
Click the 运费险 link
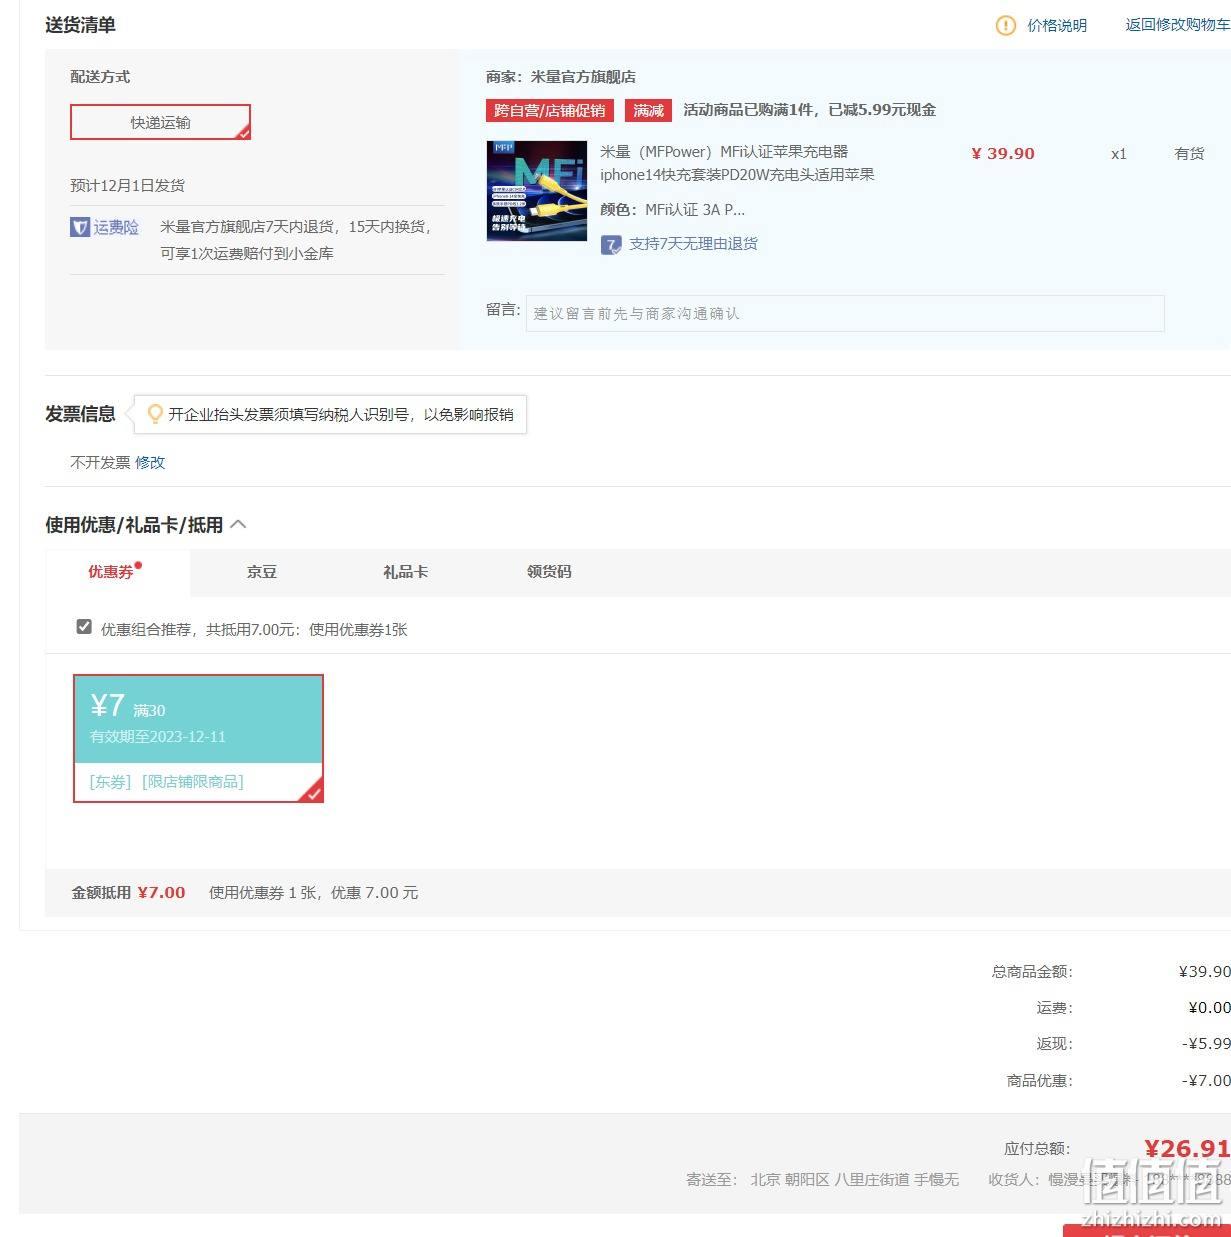116,227
